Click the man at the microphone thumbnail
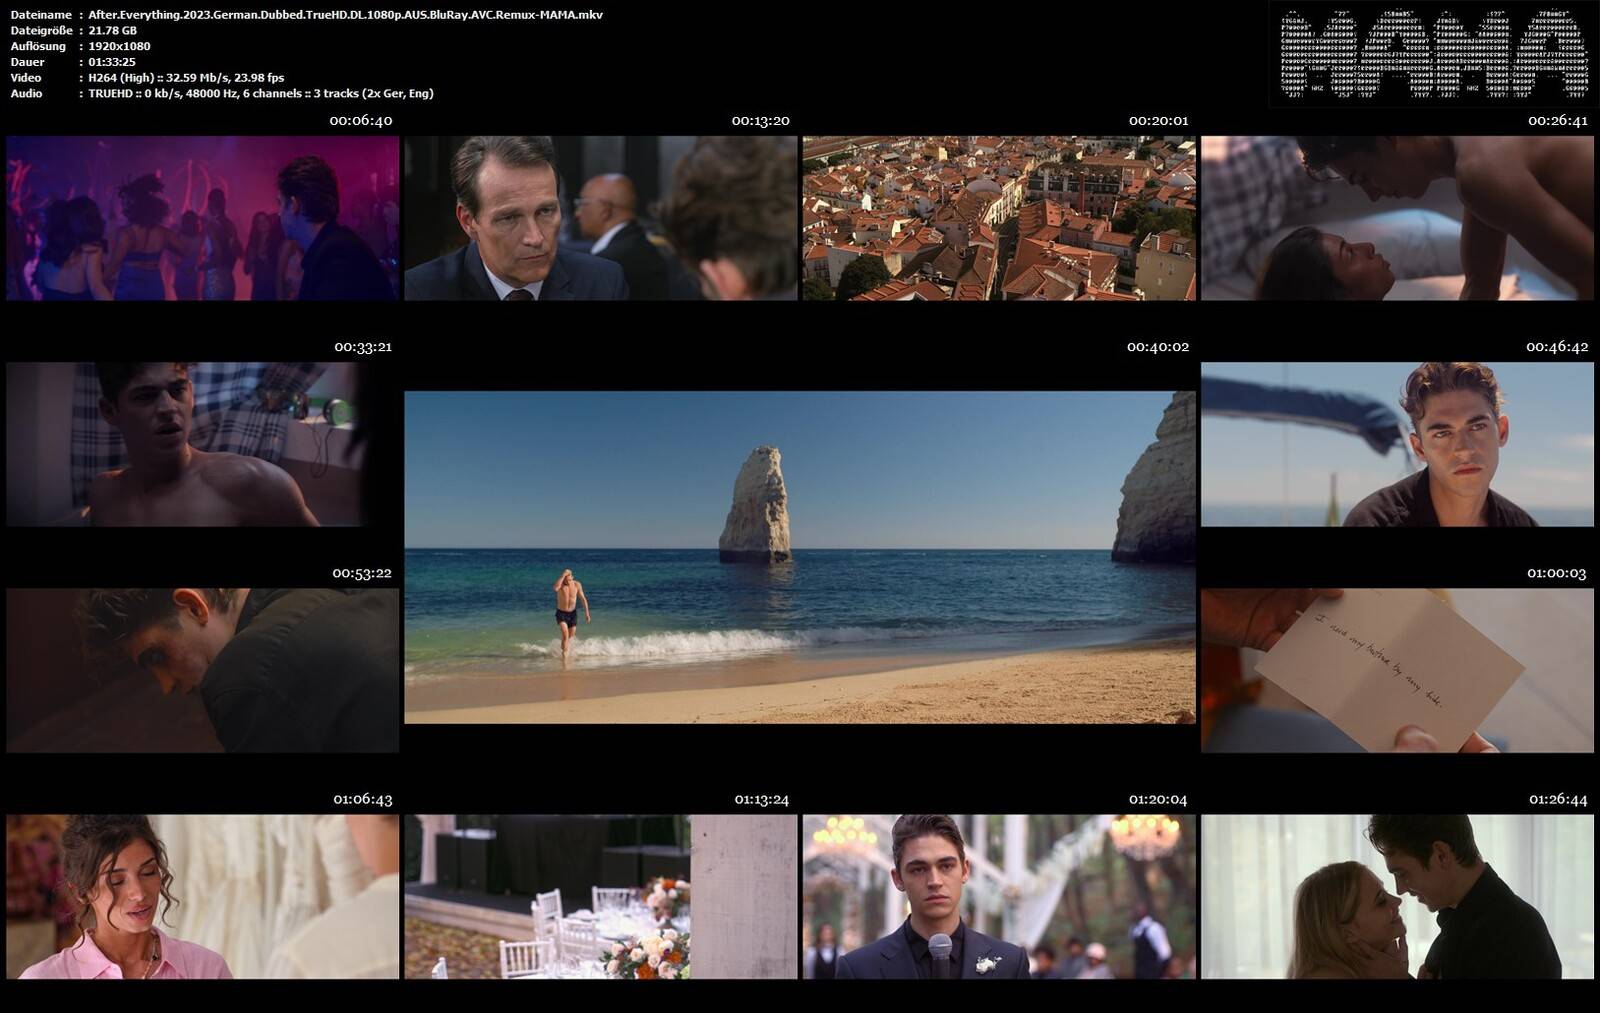Viewport: 1600px width, 1013px height. (x=999, y=897)
